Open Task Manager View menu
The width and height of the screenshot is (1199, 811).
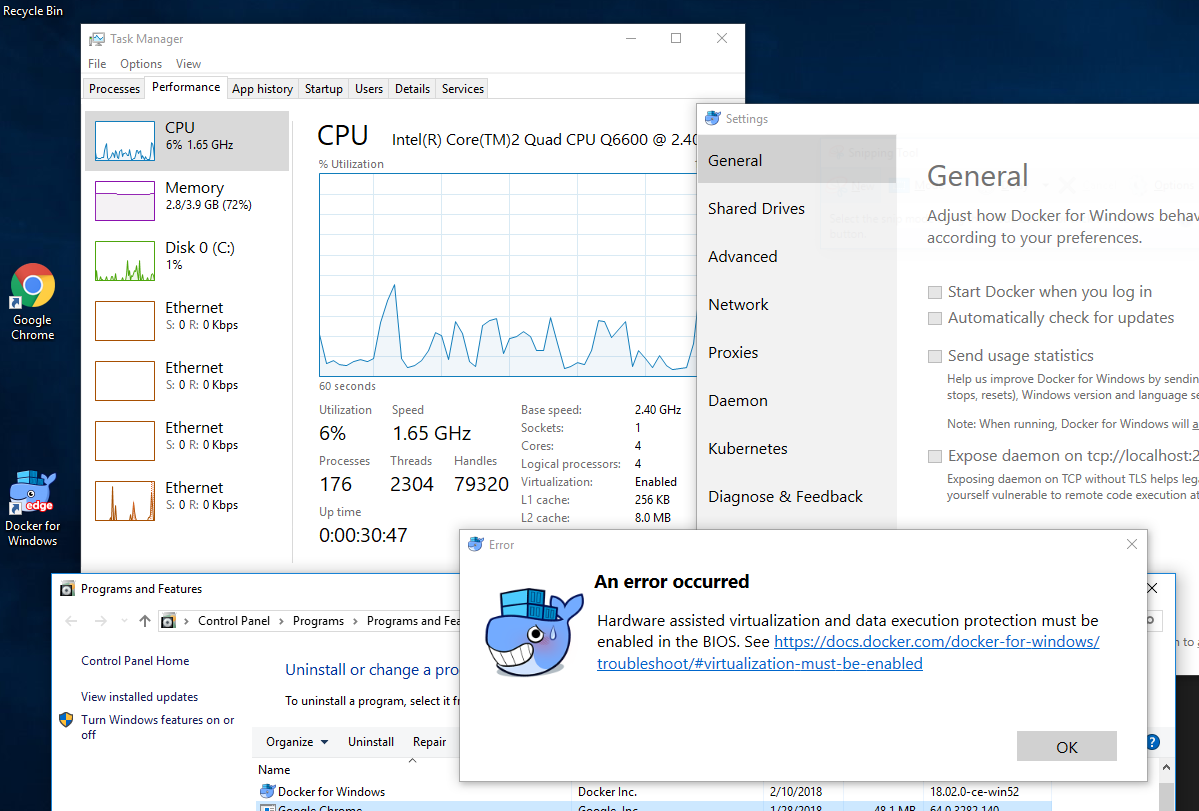coord(188,63)
